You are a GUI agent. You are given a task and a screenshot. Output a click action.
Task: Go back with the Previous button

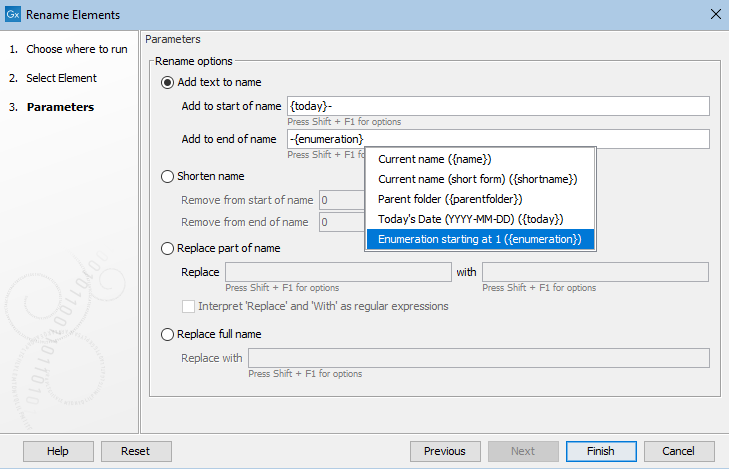[x=444, y=451]
